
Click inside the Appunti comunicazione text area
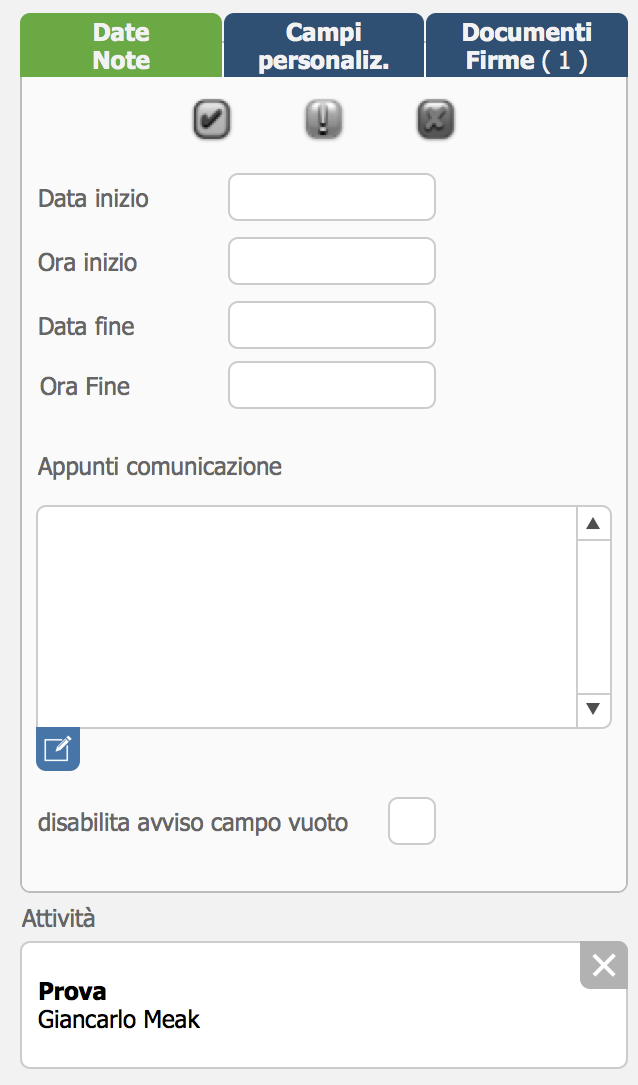[307, 617]
